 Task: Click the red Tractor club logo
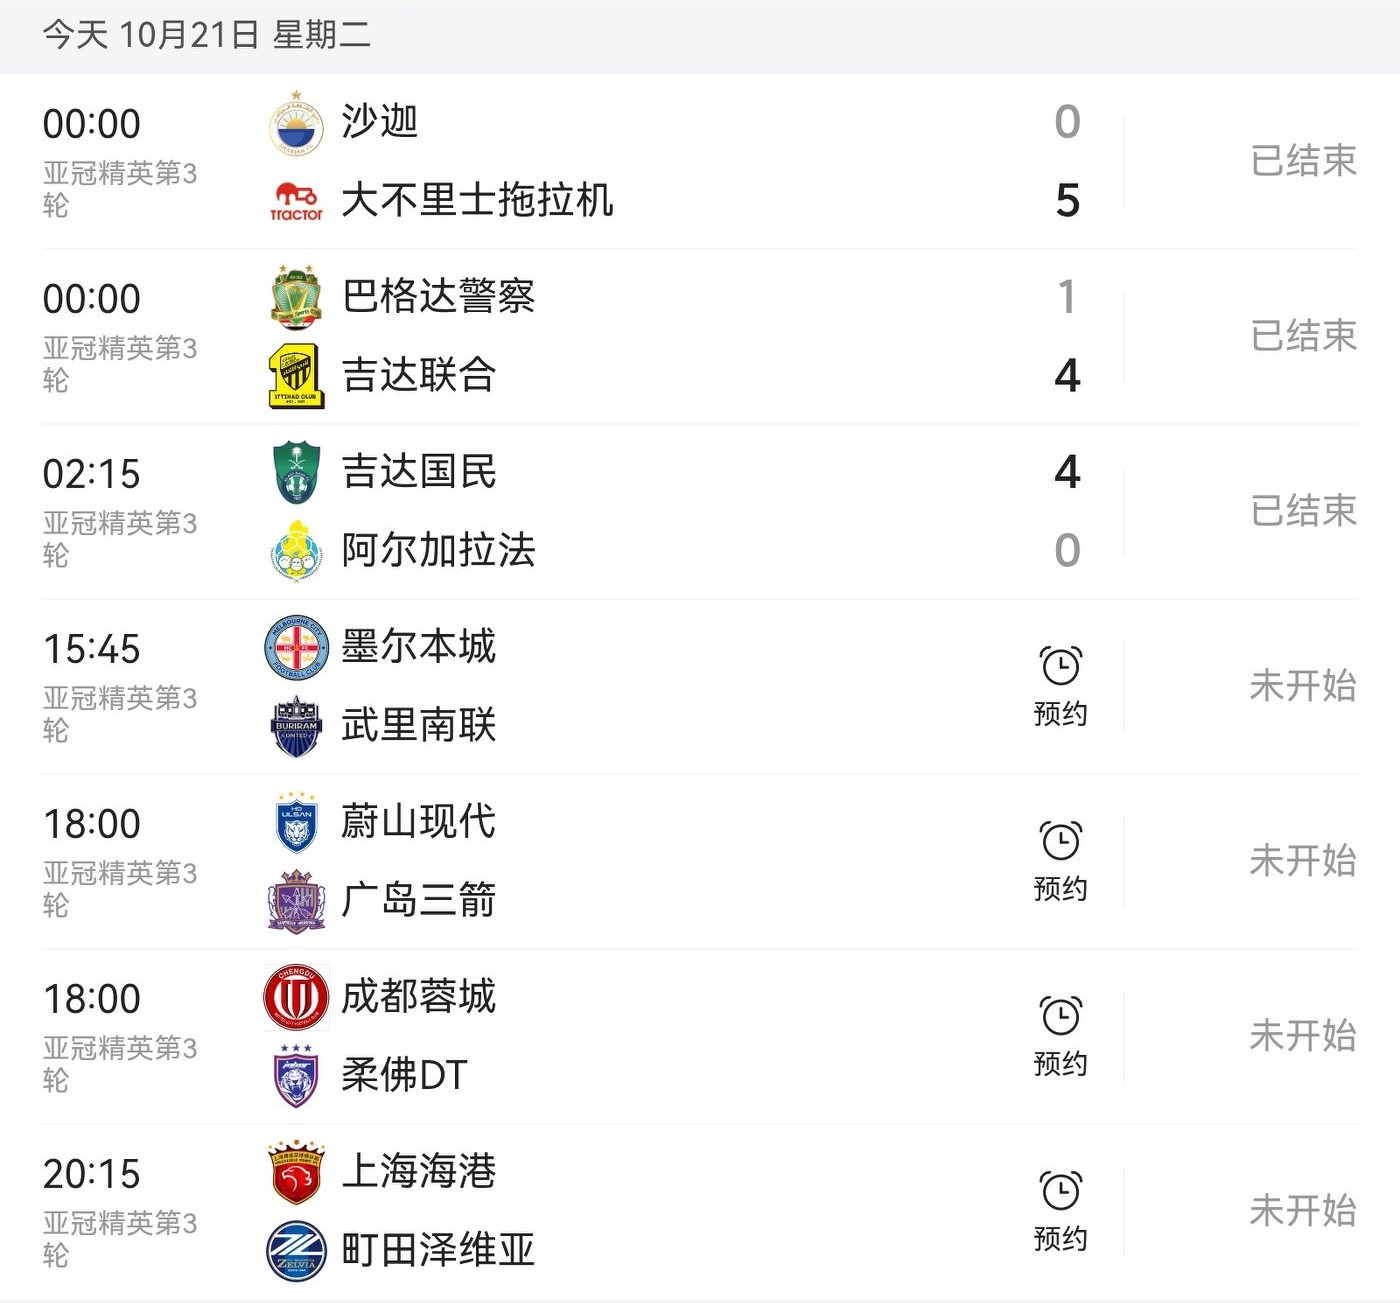tap(296, 200)
